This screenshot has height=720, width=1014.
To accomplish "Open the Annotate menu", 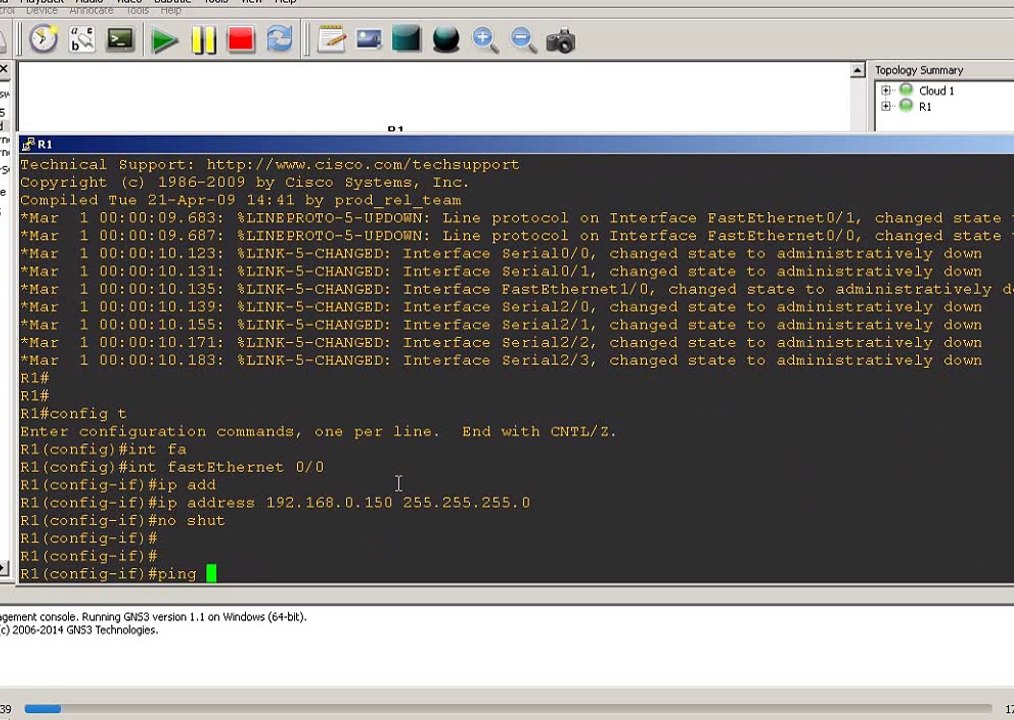I will click(x=91, y=10).
